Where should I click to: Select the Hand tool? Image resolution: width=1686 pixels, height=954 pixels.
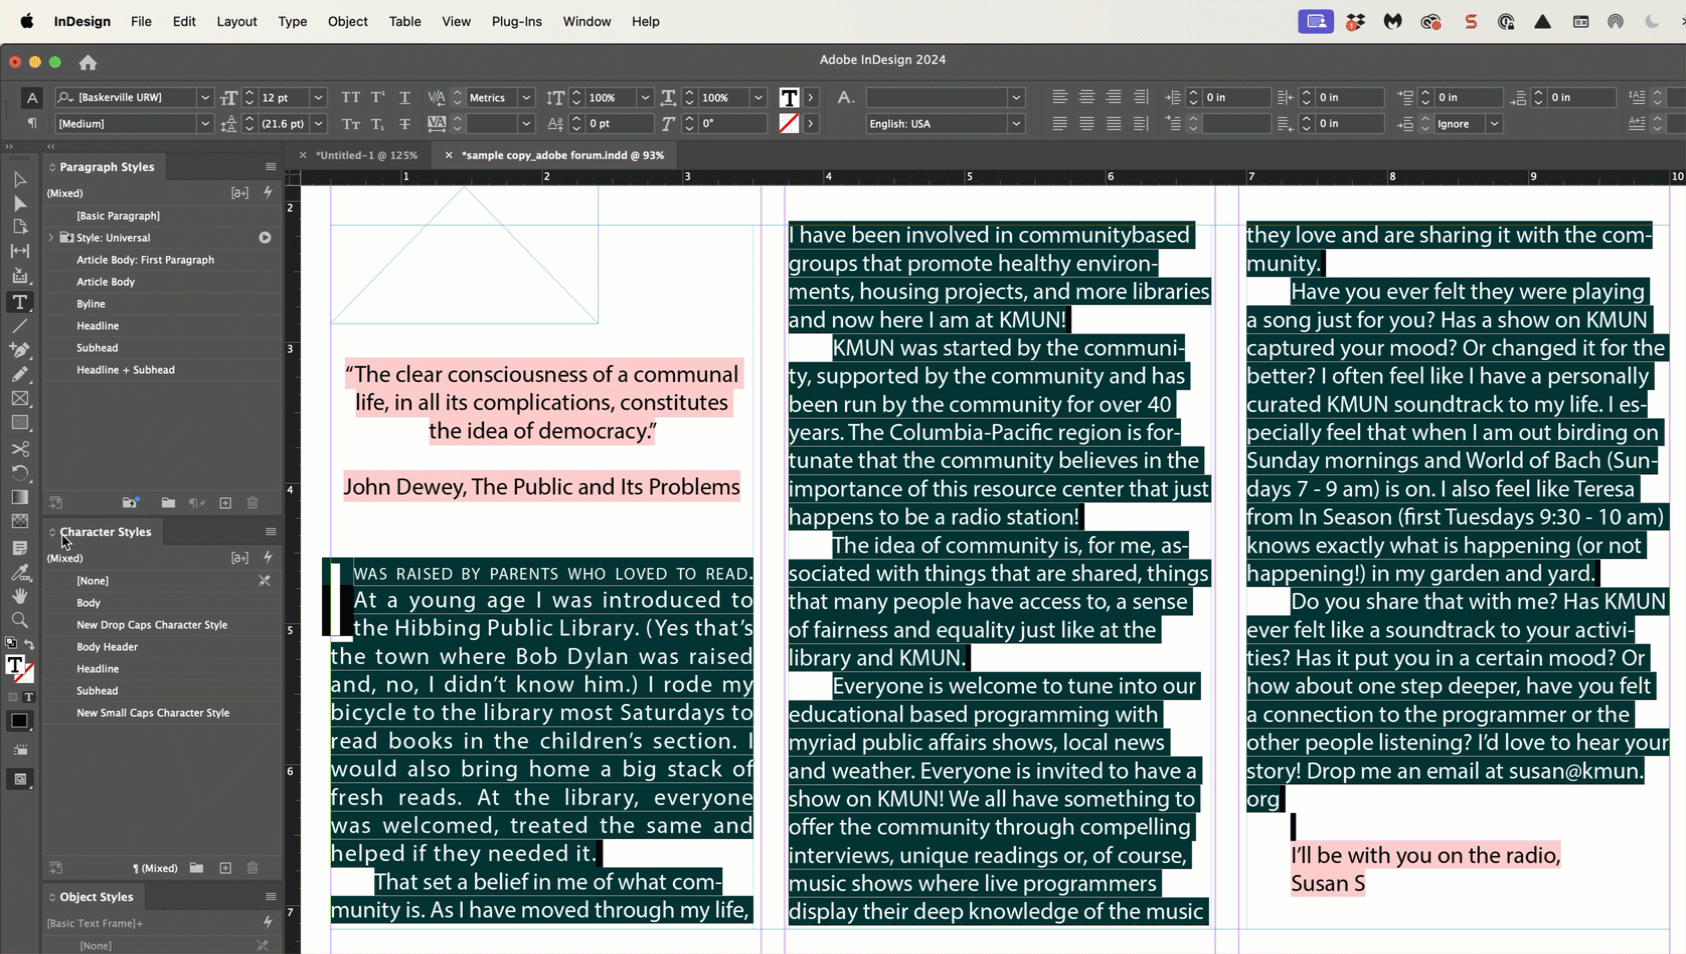19,596
